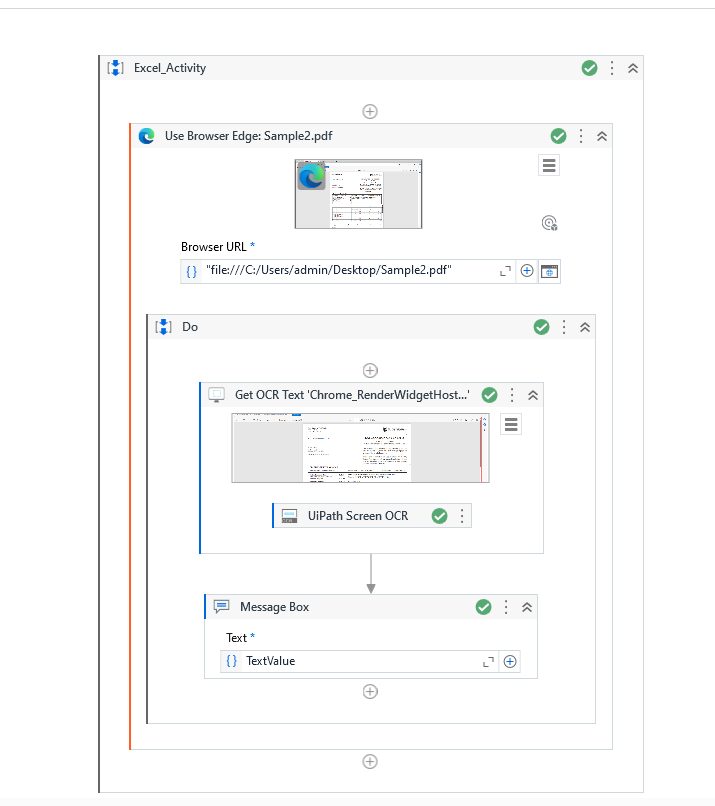The height and width of the screenshot is (806, 715).
Task: Add activity above Get OCR Text
Action: (x=370, y=370)
